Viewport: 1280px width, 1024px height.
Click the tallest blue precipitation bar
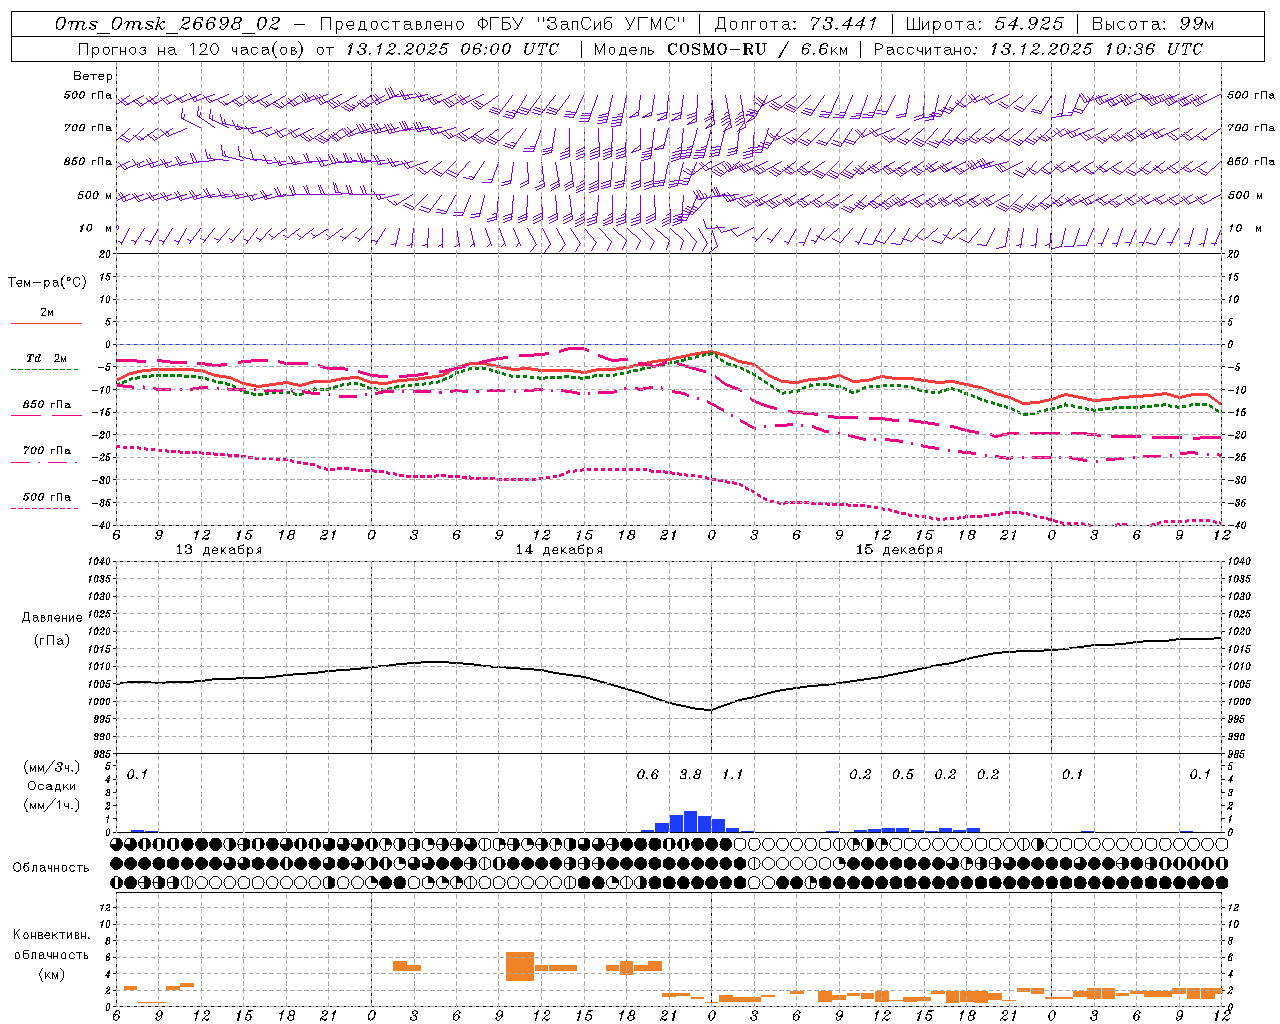point(690,821)
